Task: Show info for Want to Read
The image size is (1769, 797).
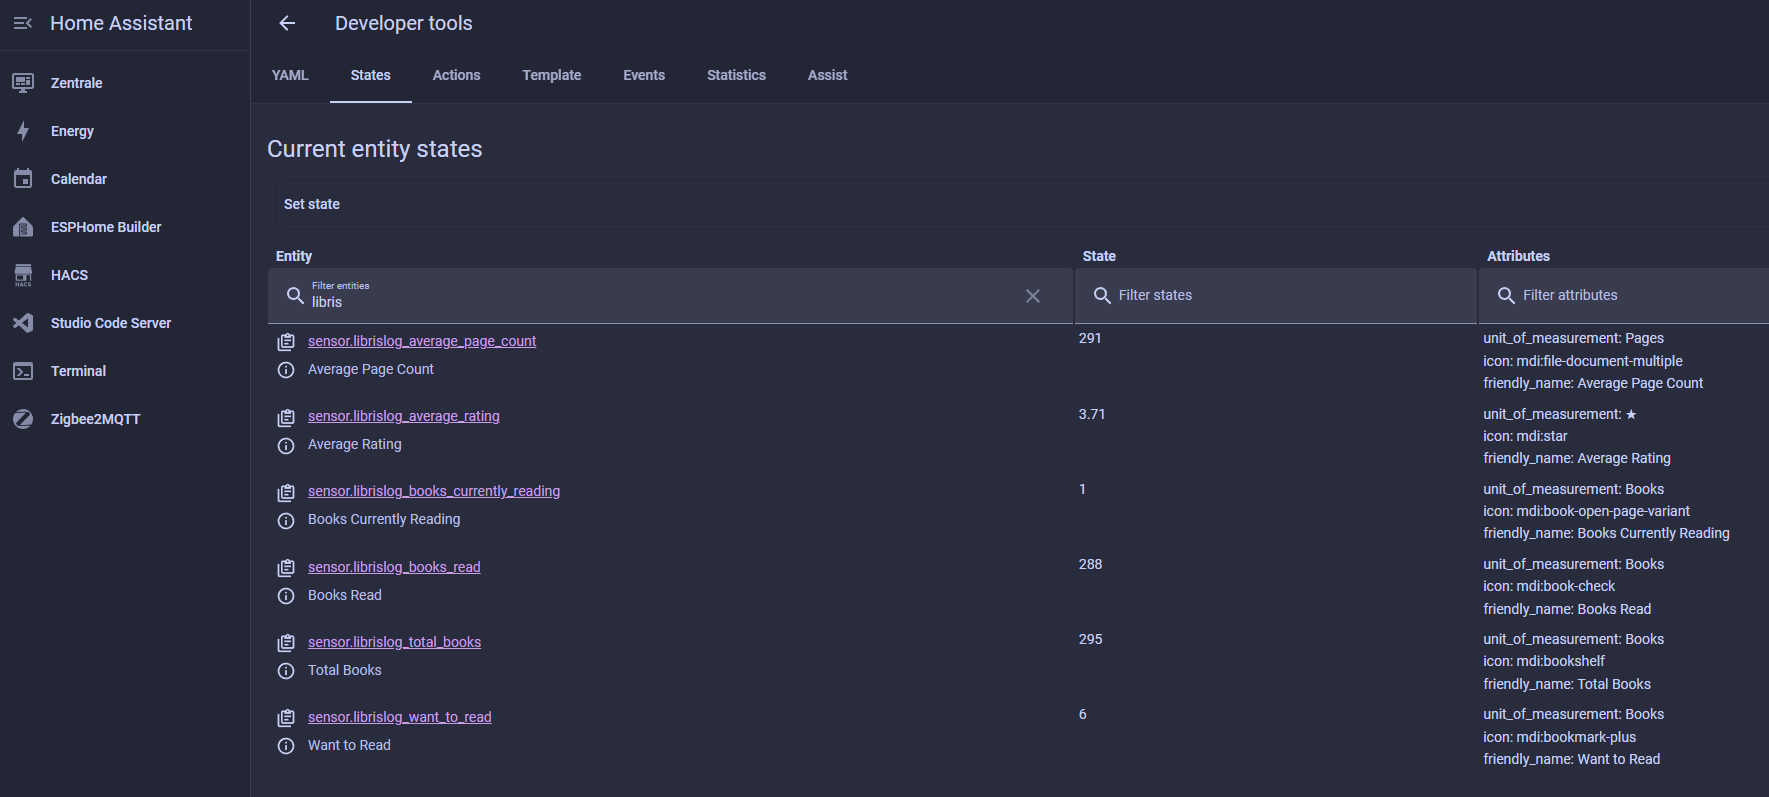Action: (286, 746)
